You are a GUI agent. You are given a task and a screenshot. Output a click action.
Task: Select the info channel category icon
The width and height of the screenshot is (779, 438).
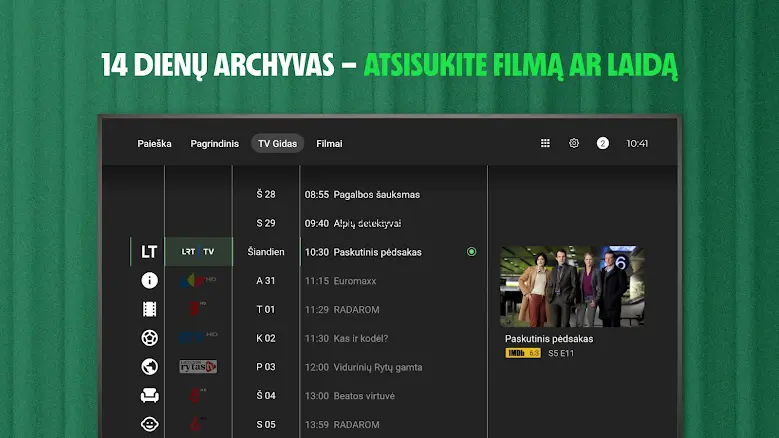pos(150,281)
